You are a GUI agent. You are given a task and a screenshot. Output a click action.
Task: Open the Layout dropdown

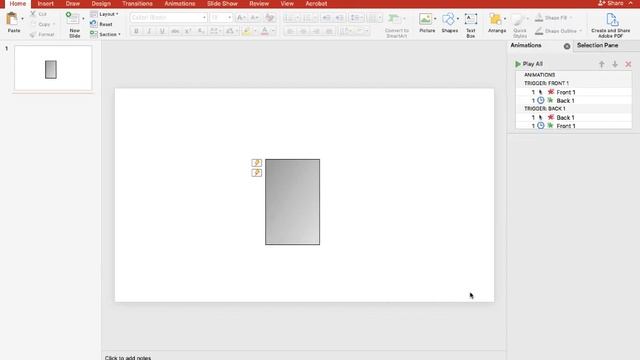[x=104, y=14]
